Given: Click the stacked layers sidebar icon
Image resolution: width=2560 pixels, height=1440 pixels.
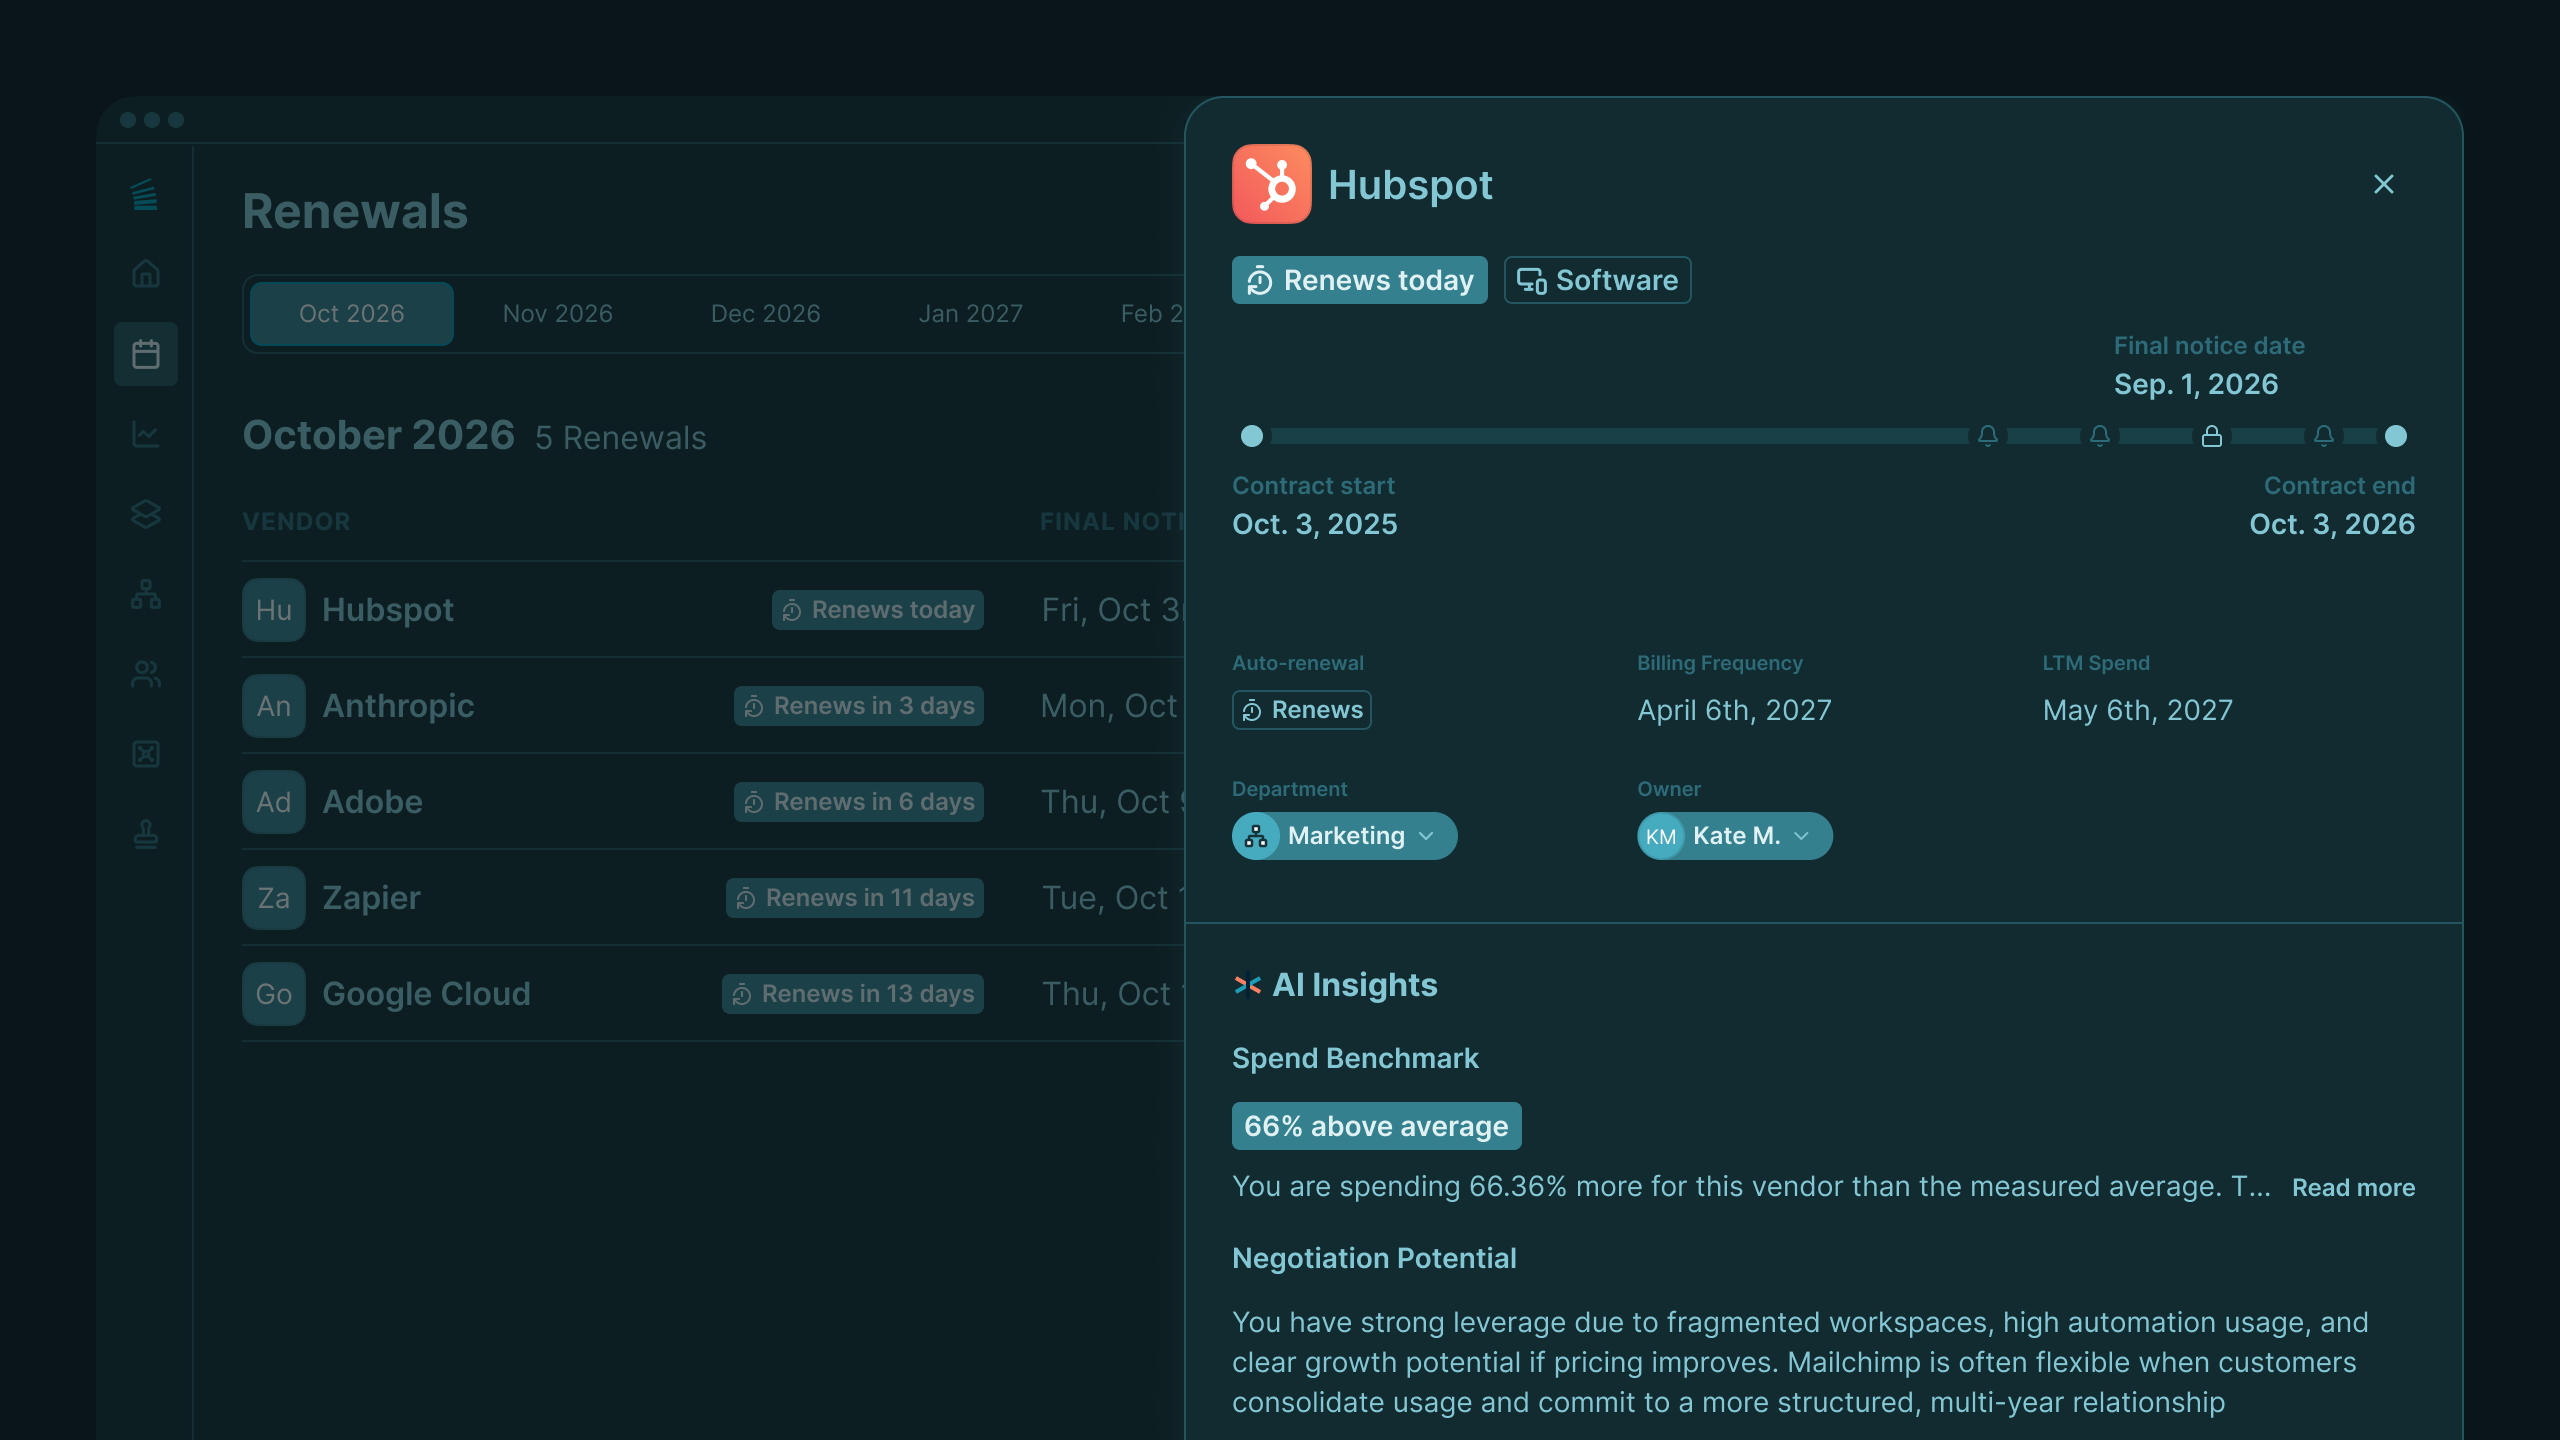Looking at the screenshot, I should pos(146,514).
